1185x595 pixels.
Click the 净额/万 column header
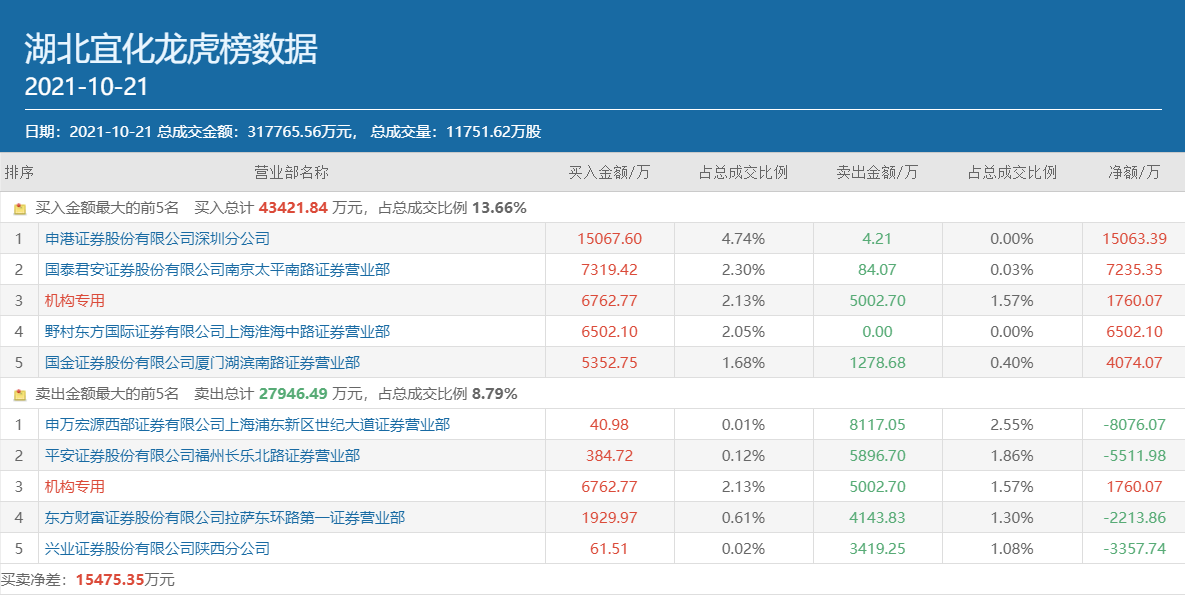pos(1134,172)
